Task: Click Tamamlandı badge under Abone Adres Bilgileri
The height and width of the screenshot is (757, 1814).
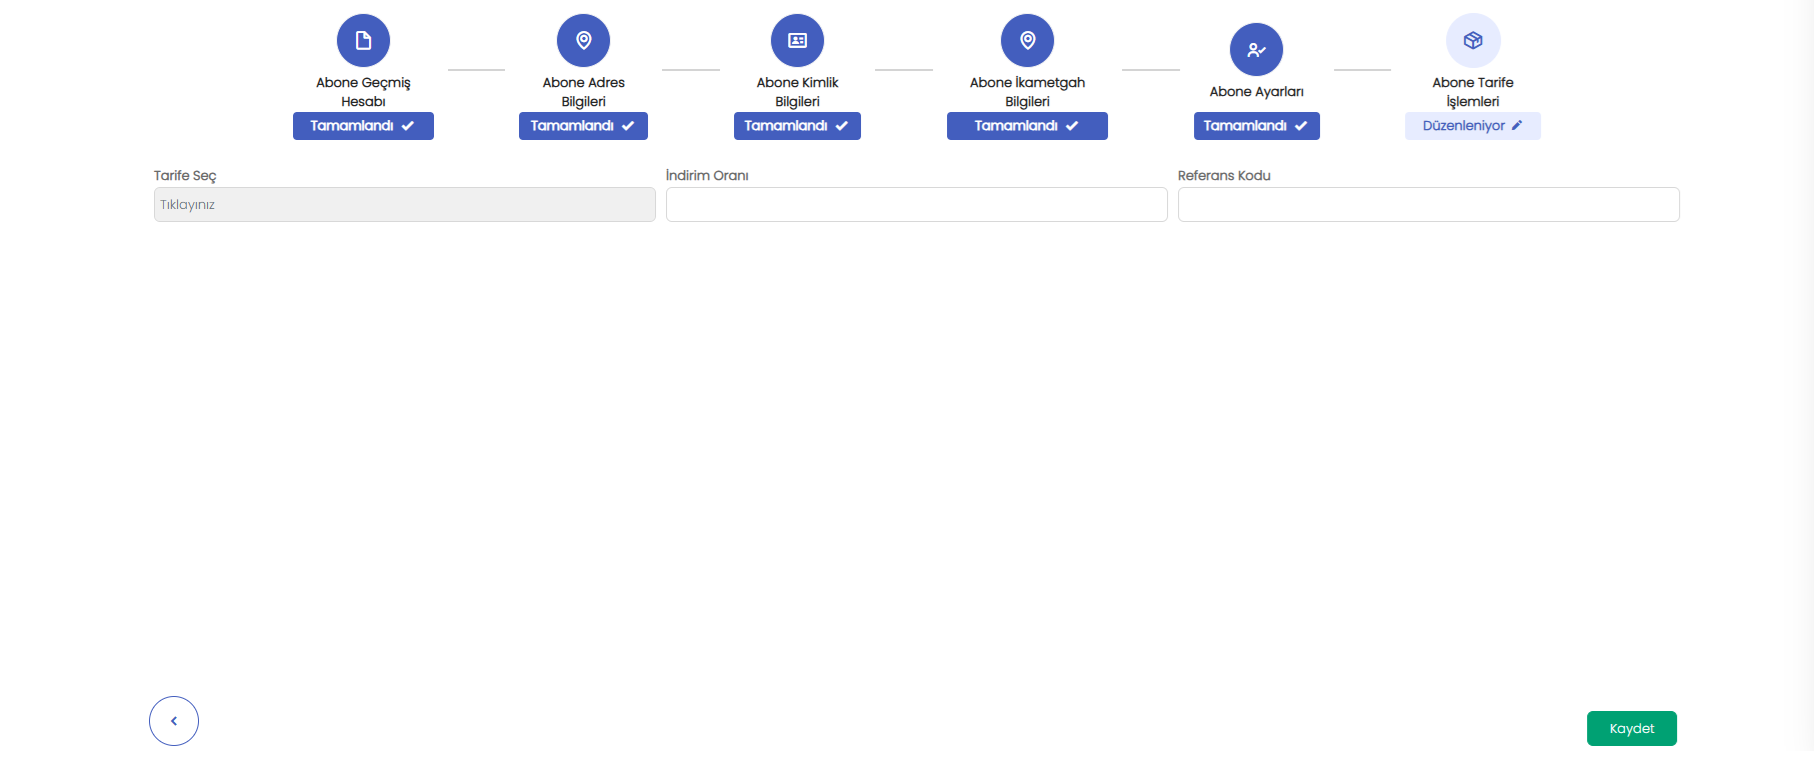Action: click(583, 126)
